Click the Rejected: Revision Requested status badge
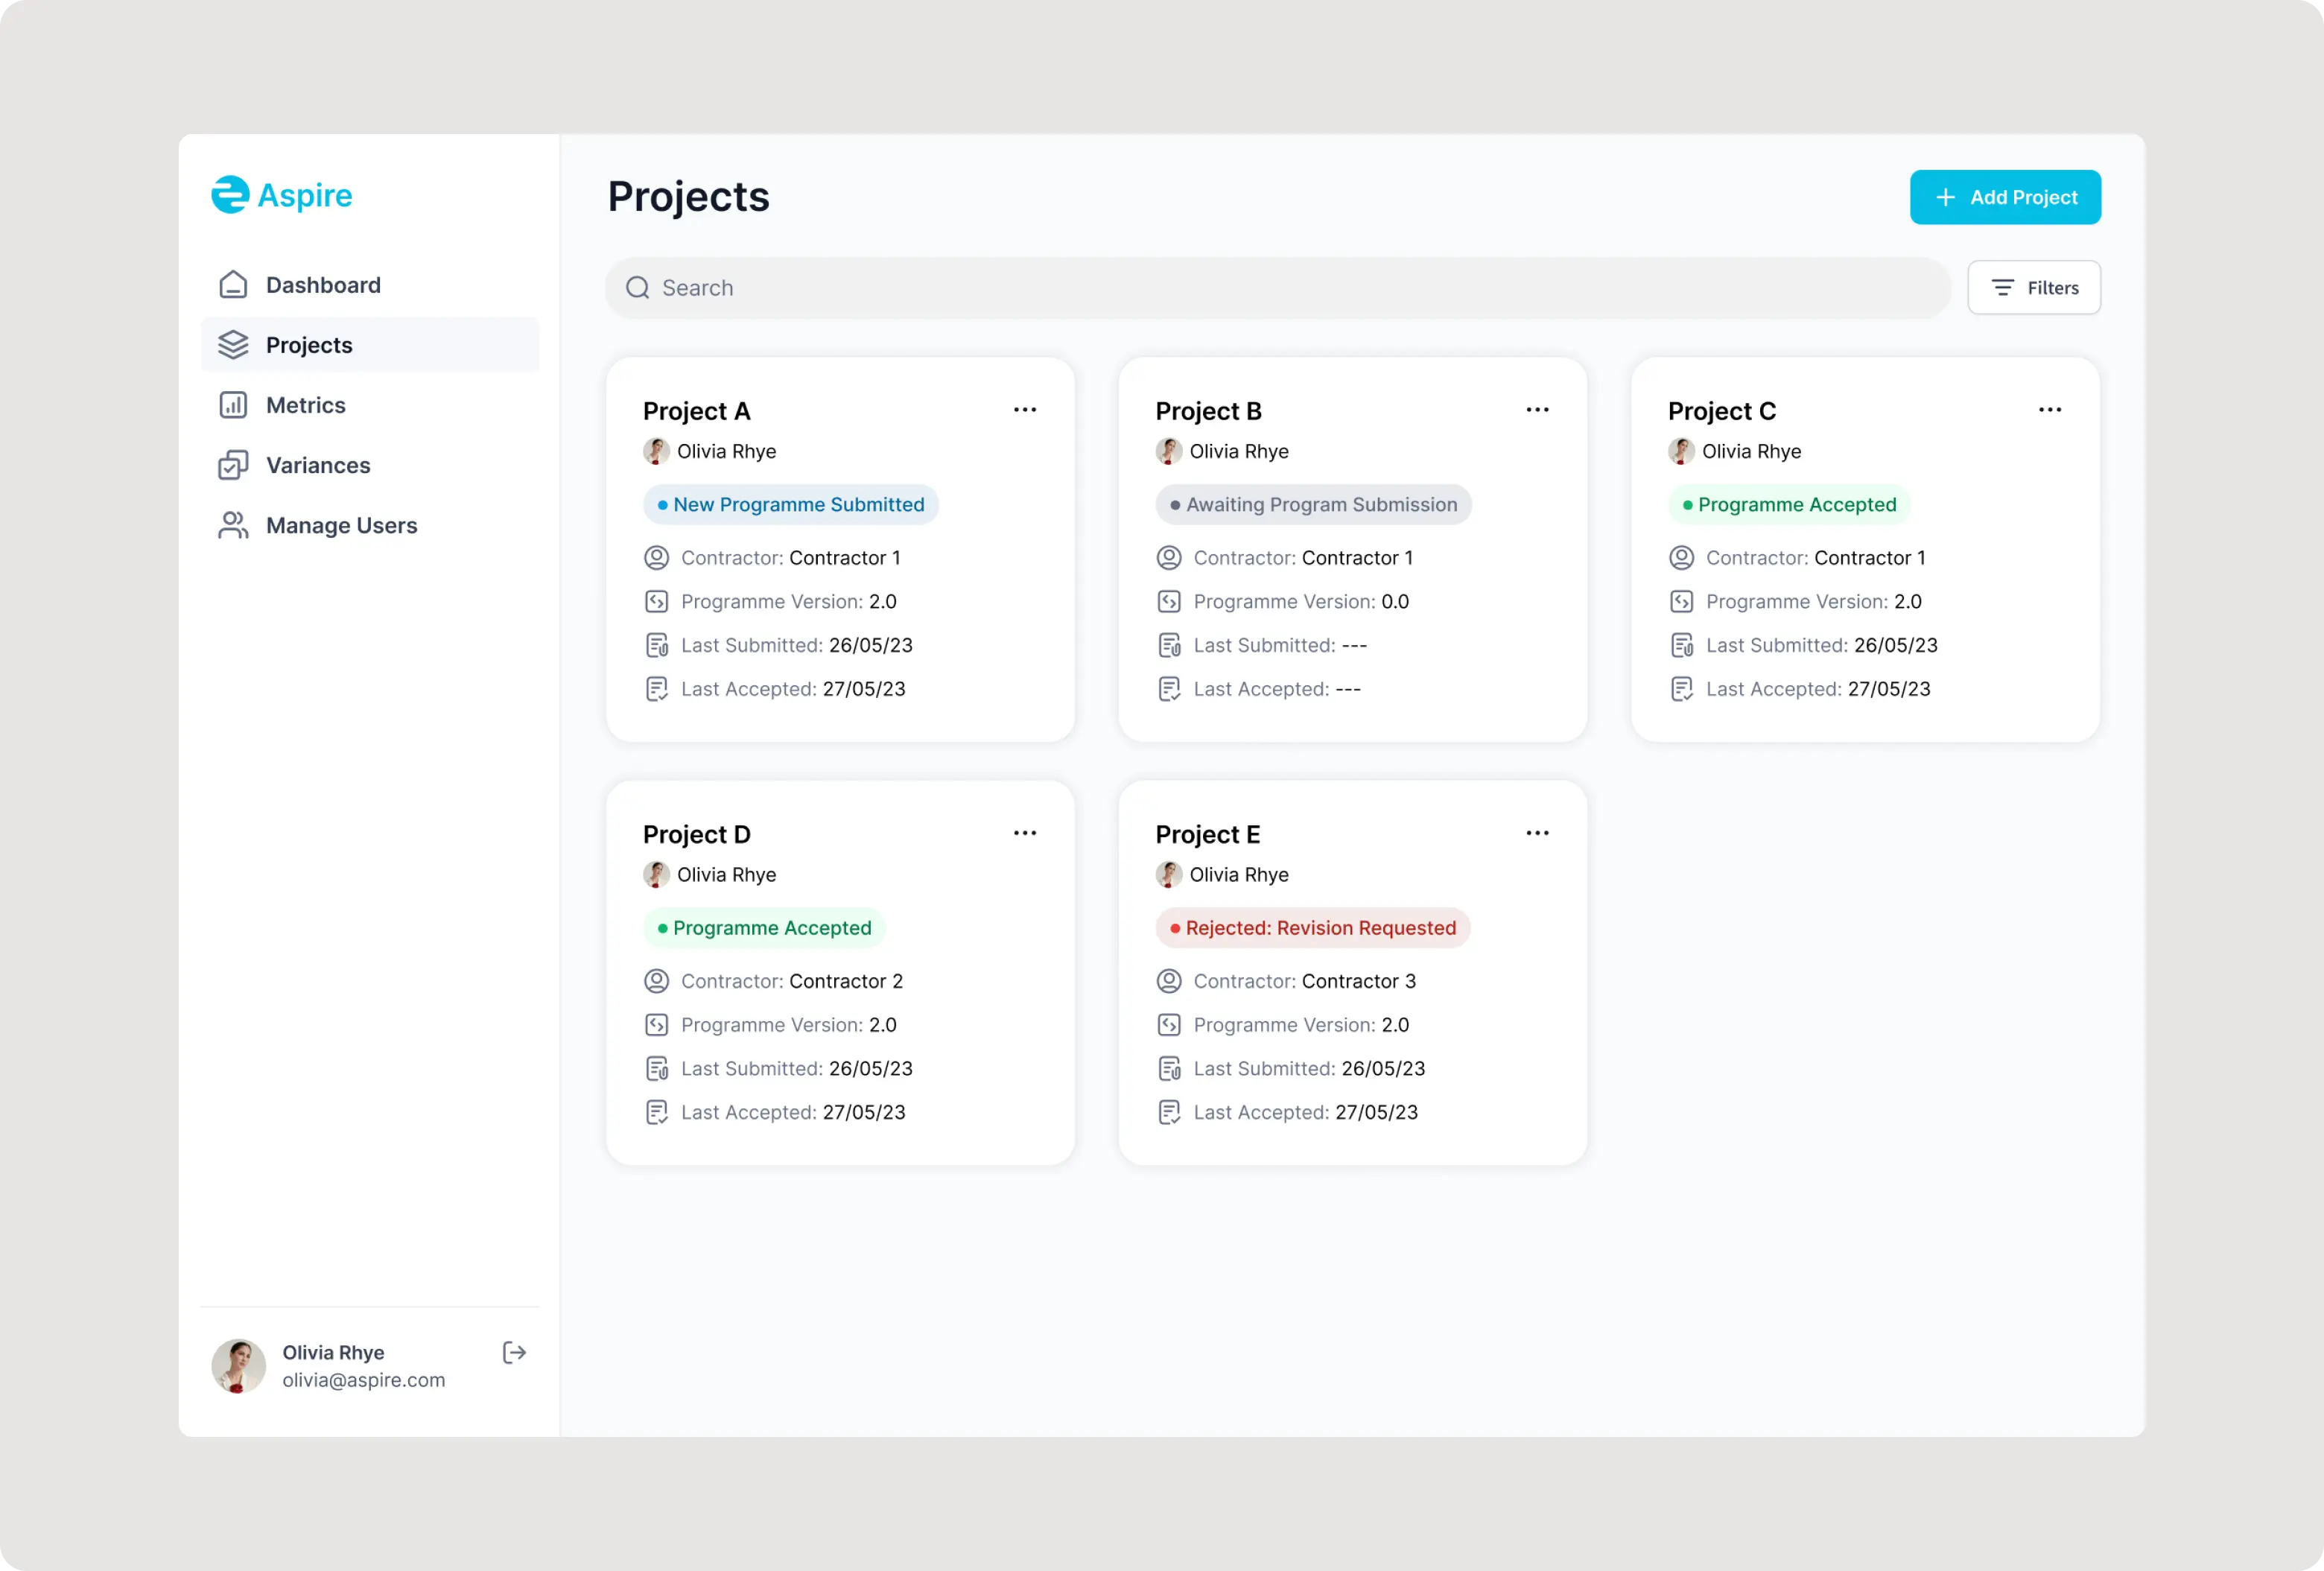2324x1571 pixels. pyautogui.click(x=1313, y=928)
